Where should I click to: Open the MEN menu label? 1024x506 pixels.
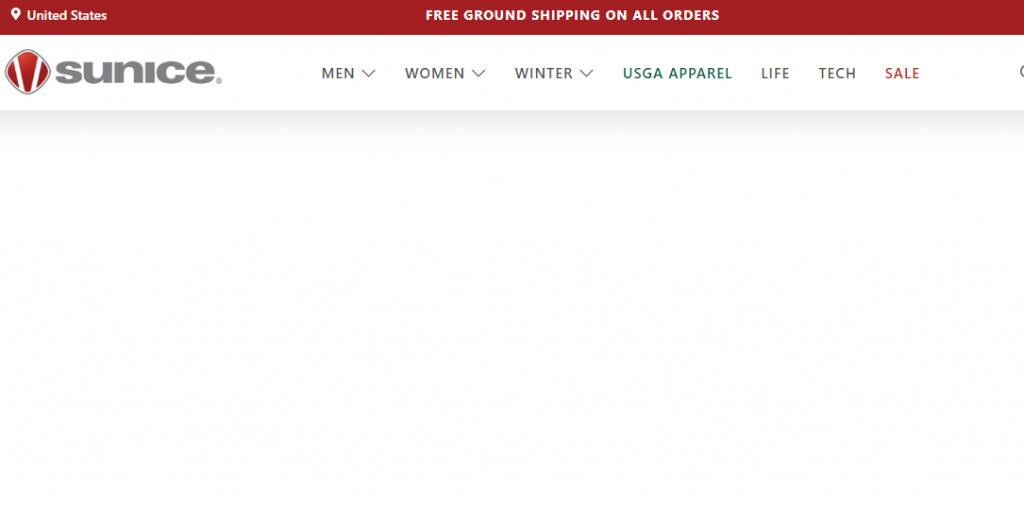click(338, 73)
